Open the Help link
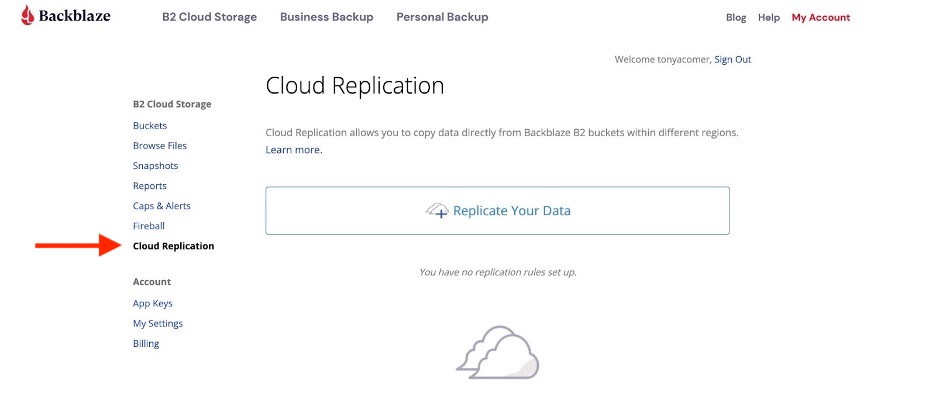Image resolution: width=936 pixels, height=414 pixels. [769, 18]
